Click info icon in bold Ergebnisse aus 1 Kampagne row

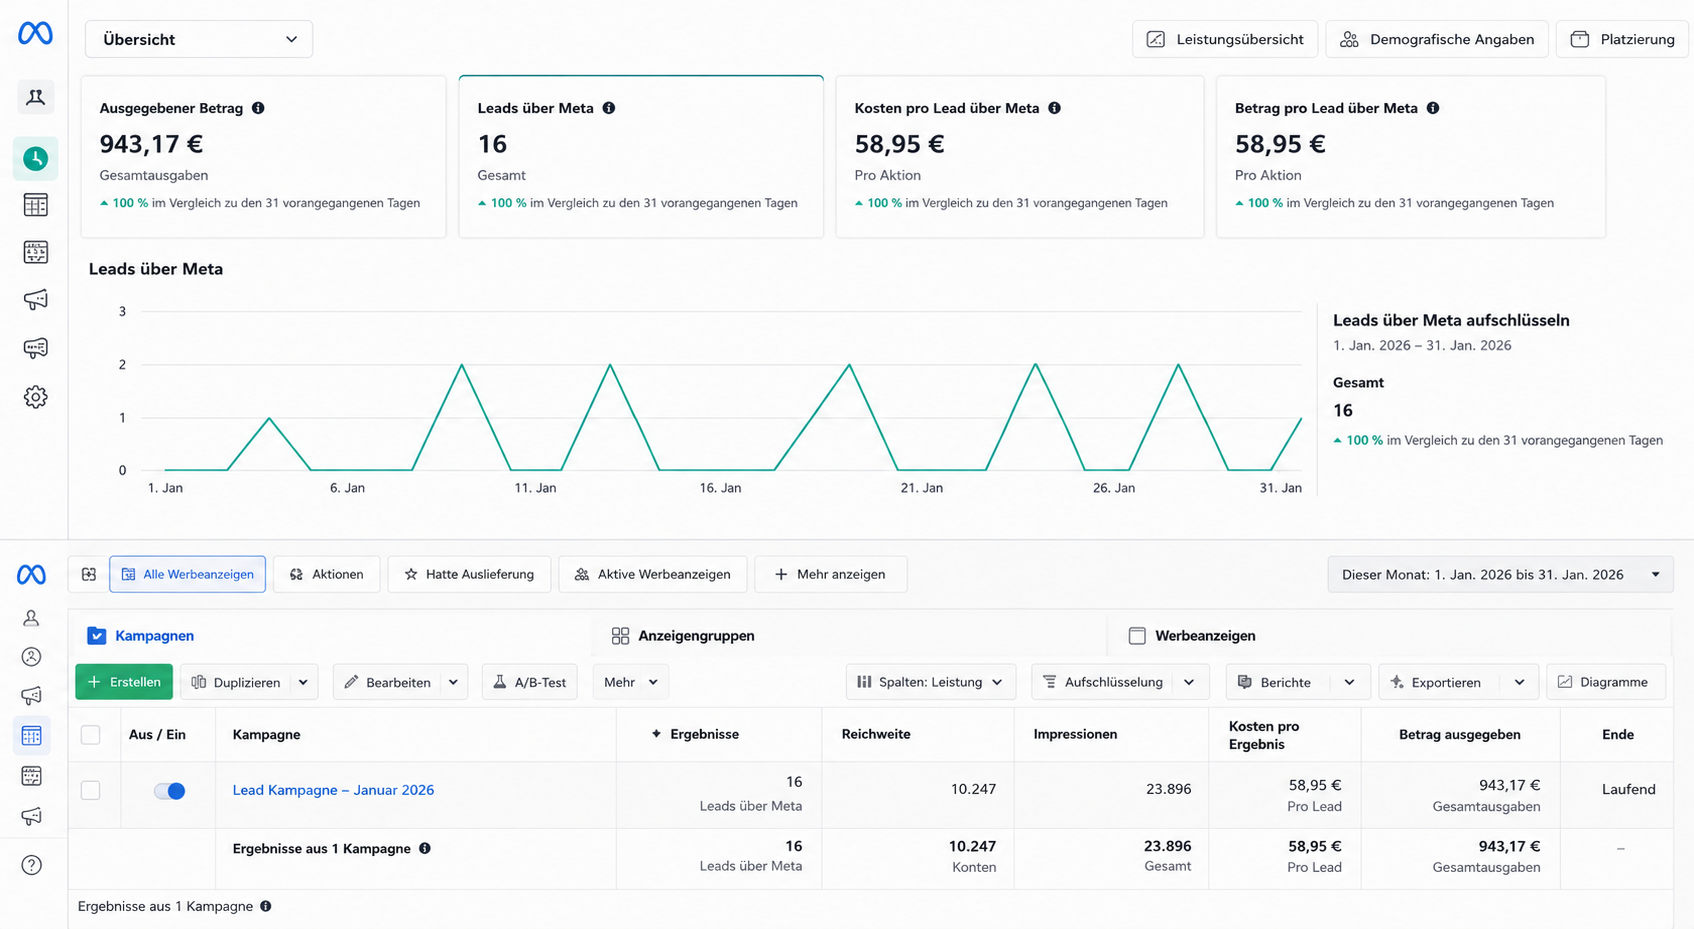[x=425, y=848]
